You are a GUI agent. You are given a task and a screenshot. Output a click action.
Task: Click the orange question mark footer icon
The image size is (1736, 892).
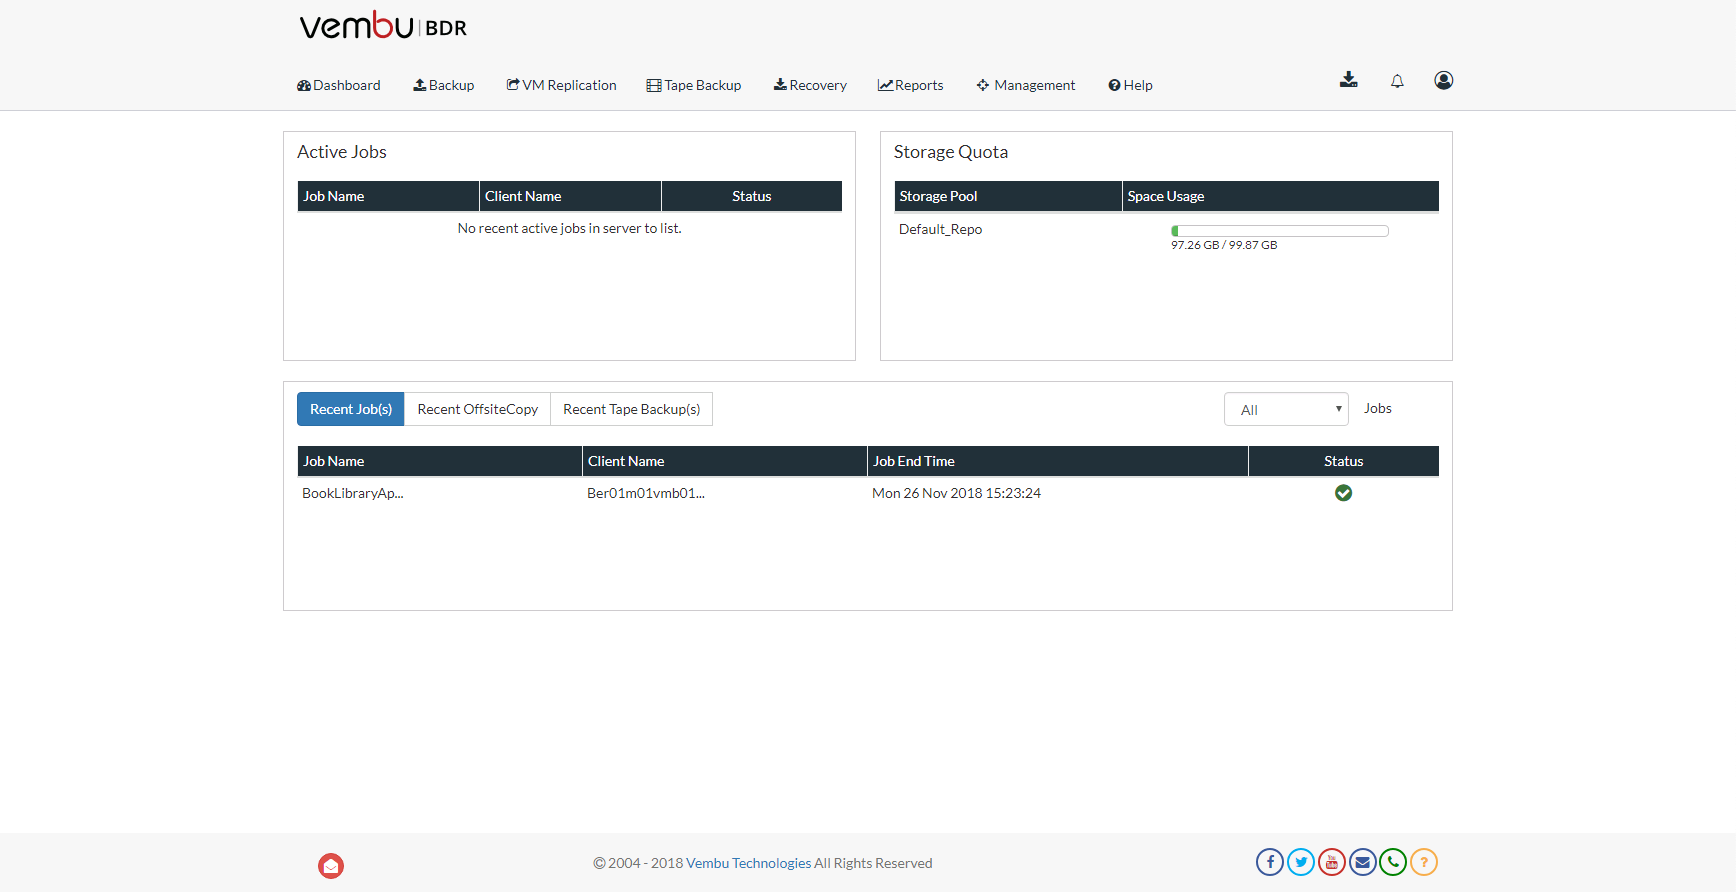click(1424, 862)
